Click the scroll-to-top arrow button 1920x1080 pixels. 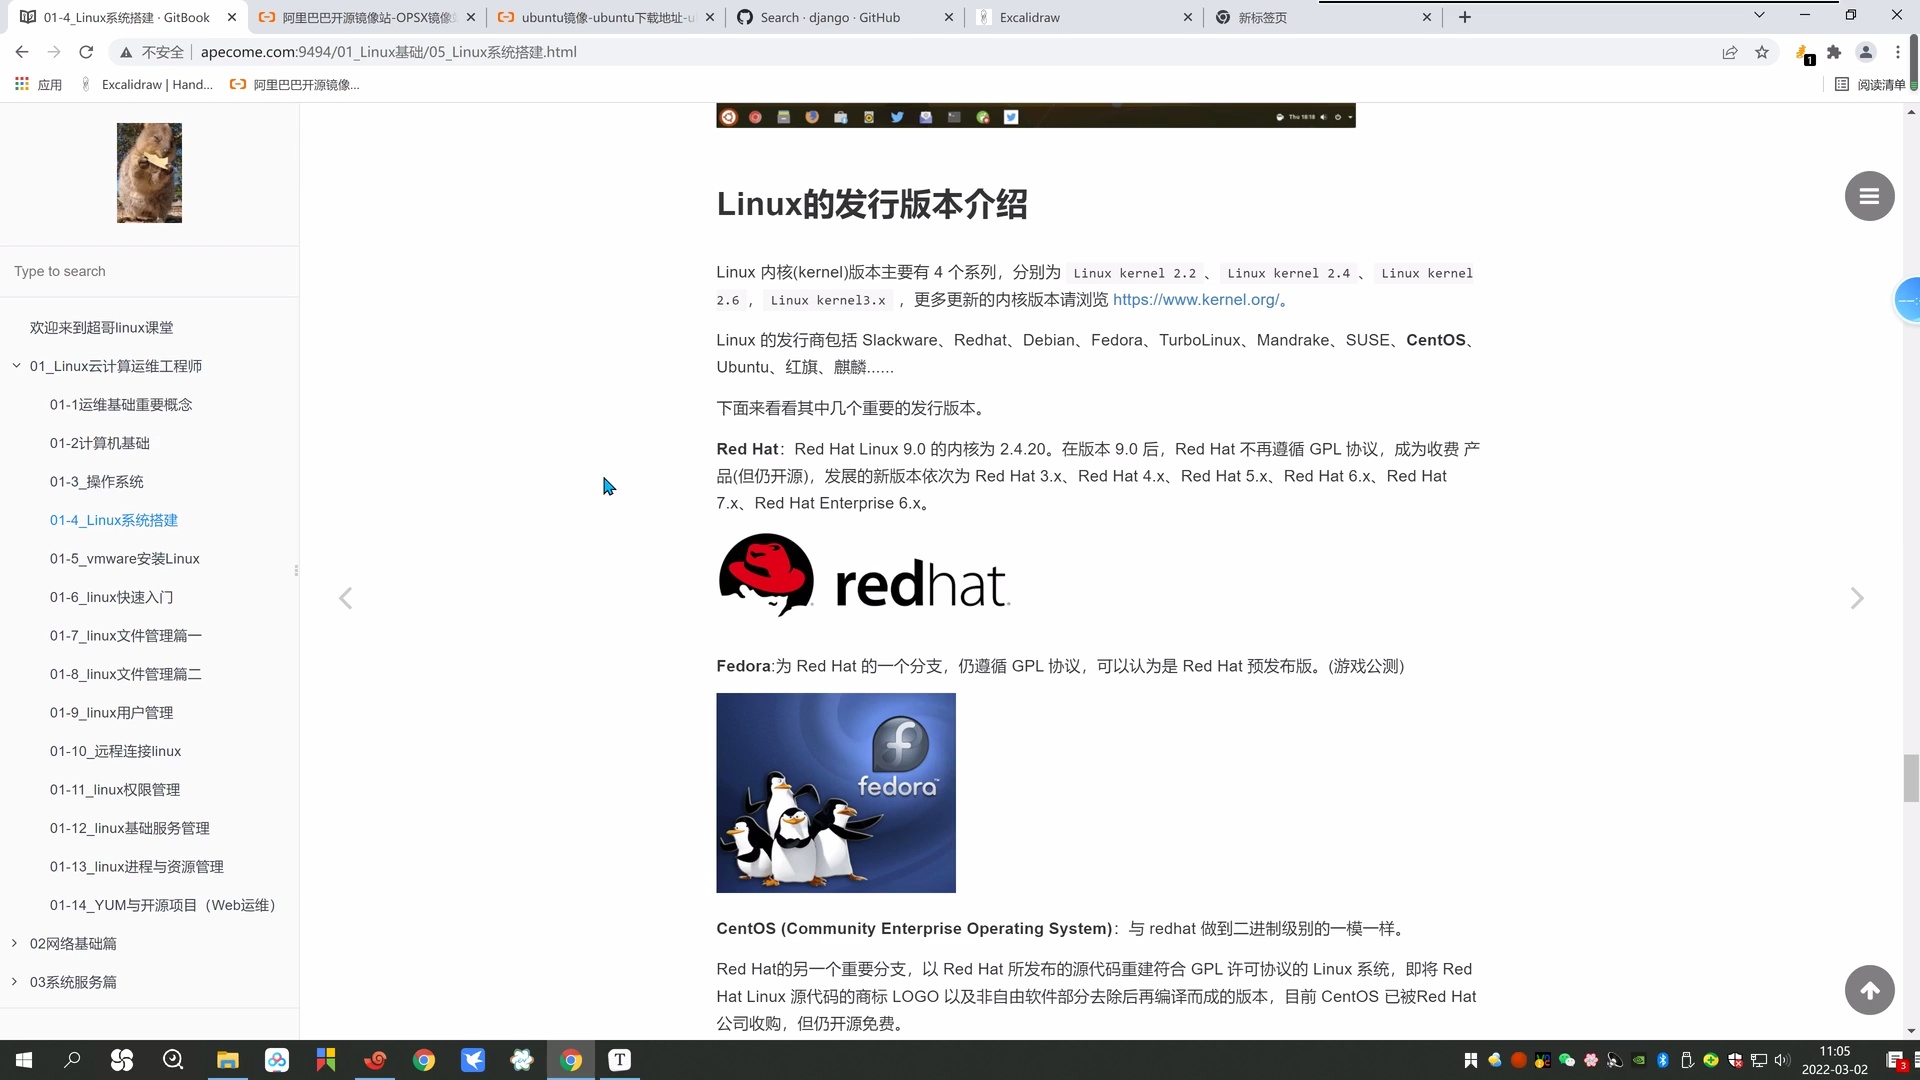tap(1870, 990)
